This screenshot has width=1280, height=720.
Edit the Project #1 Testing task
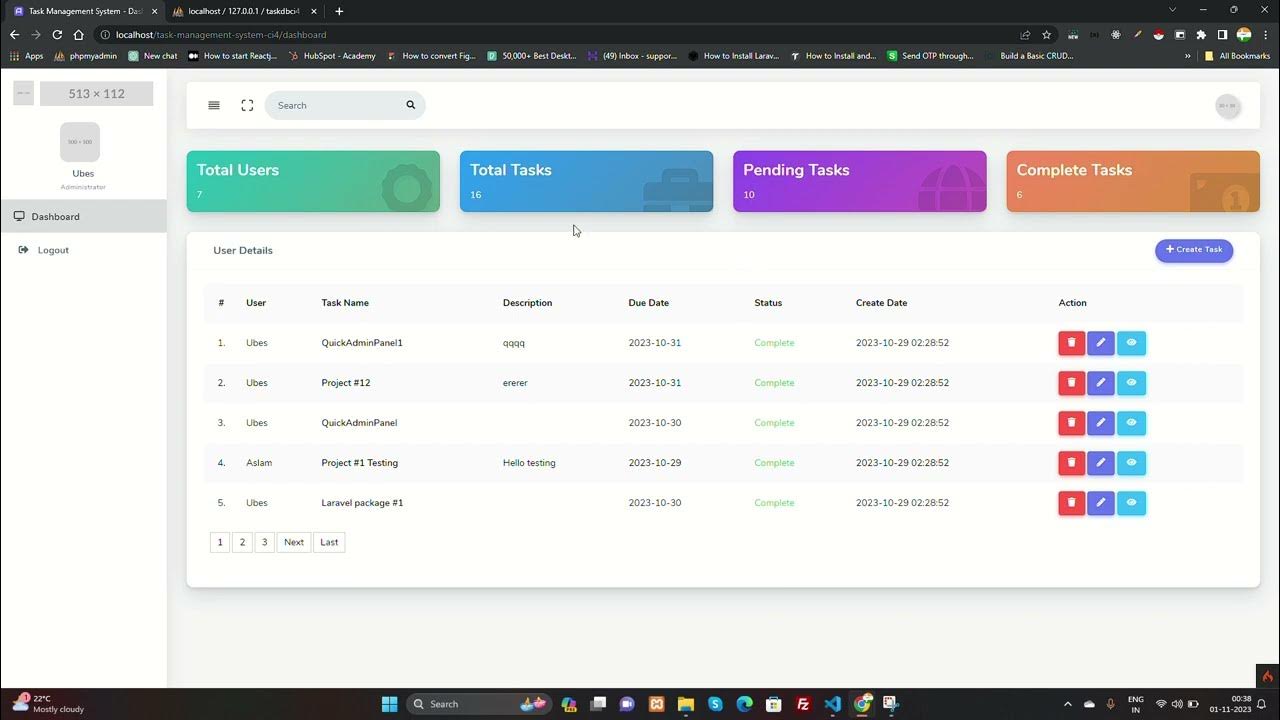click(1100, 463)
